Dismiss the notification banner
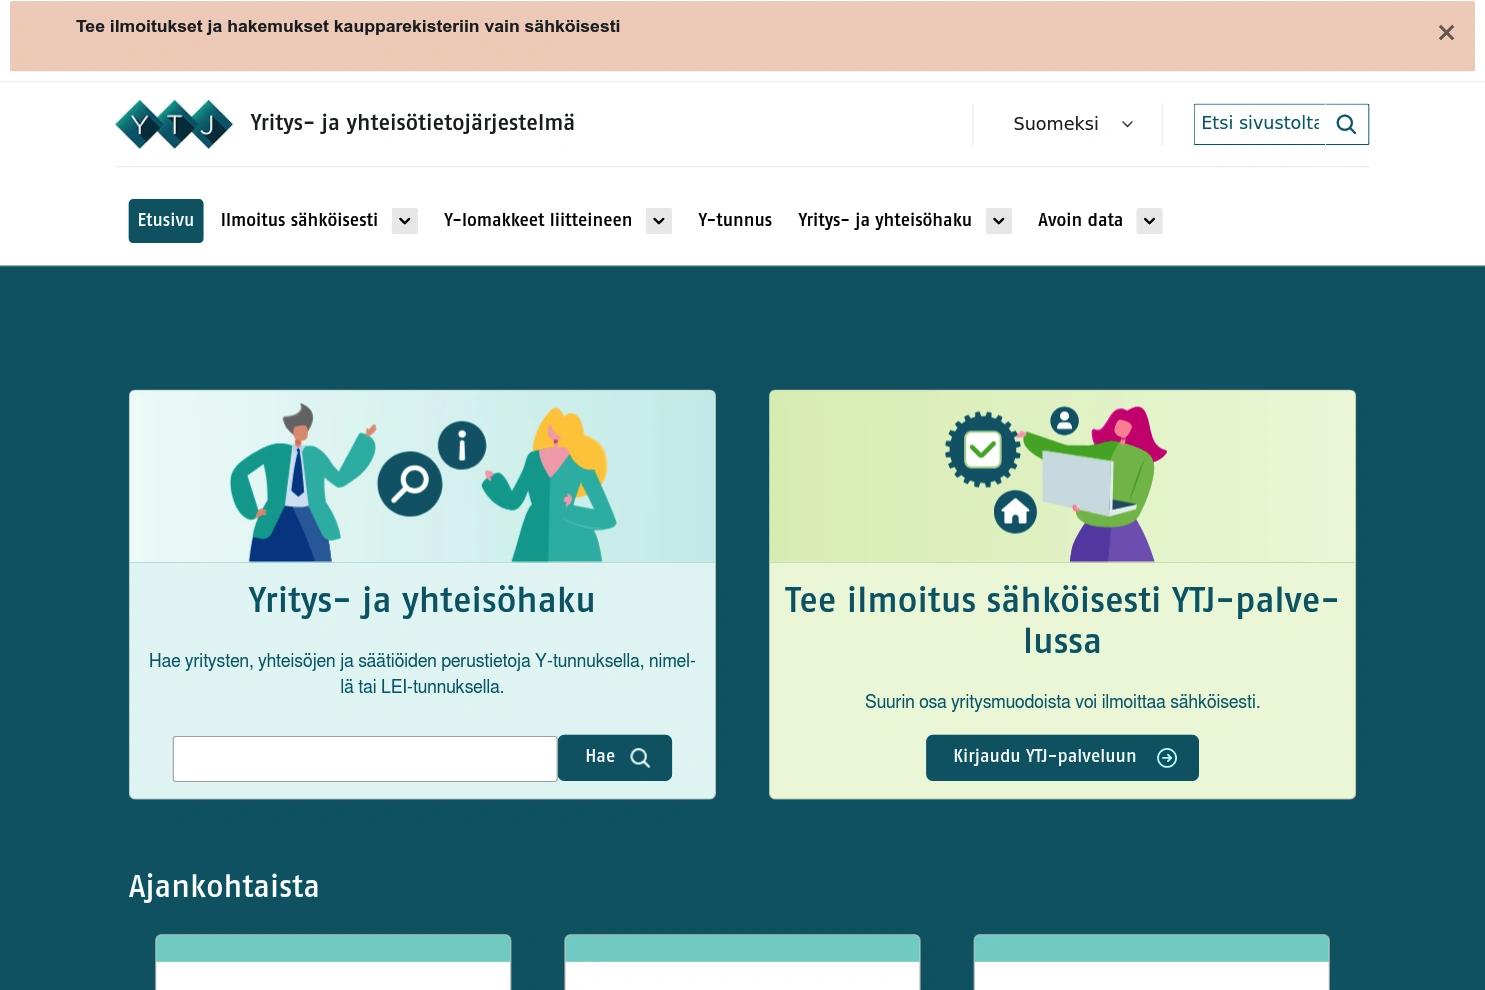This screenshot has height=990, width=1485. [x=1446, y=32]
